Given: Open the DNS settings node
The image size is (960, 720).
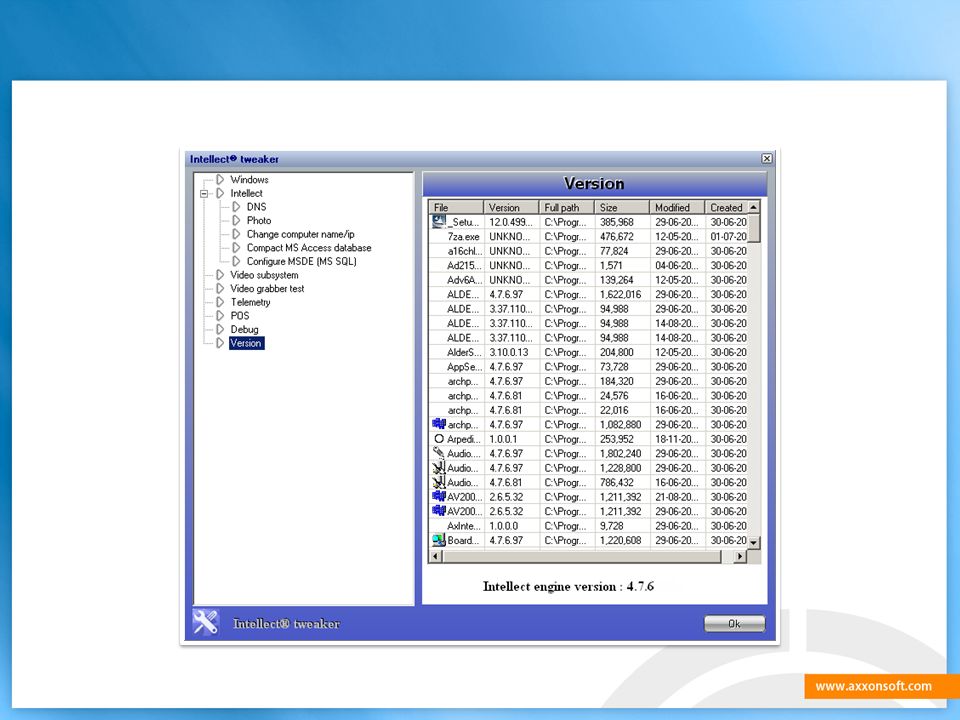Looking at the screenshot, I should tap(257, 207).
